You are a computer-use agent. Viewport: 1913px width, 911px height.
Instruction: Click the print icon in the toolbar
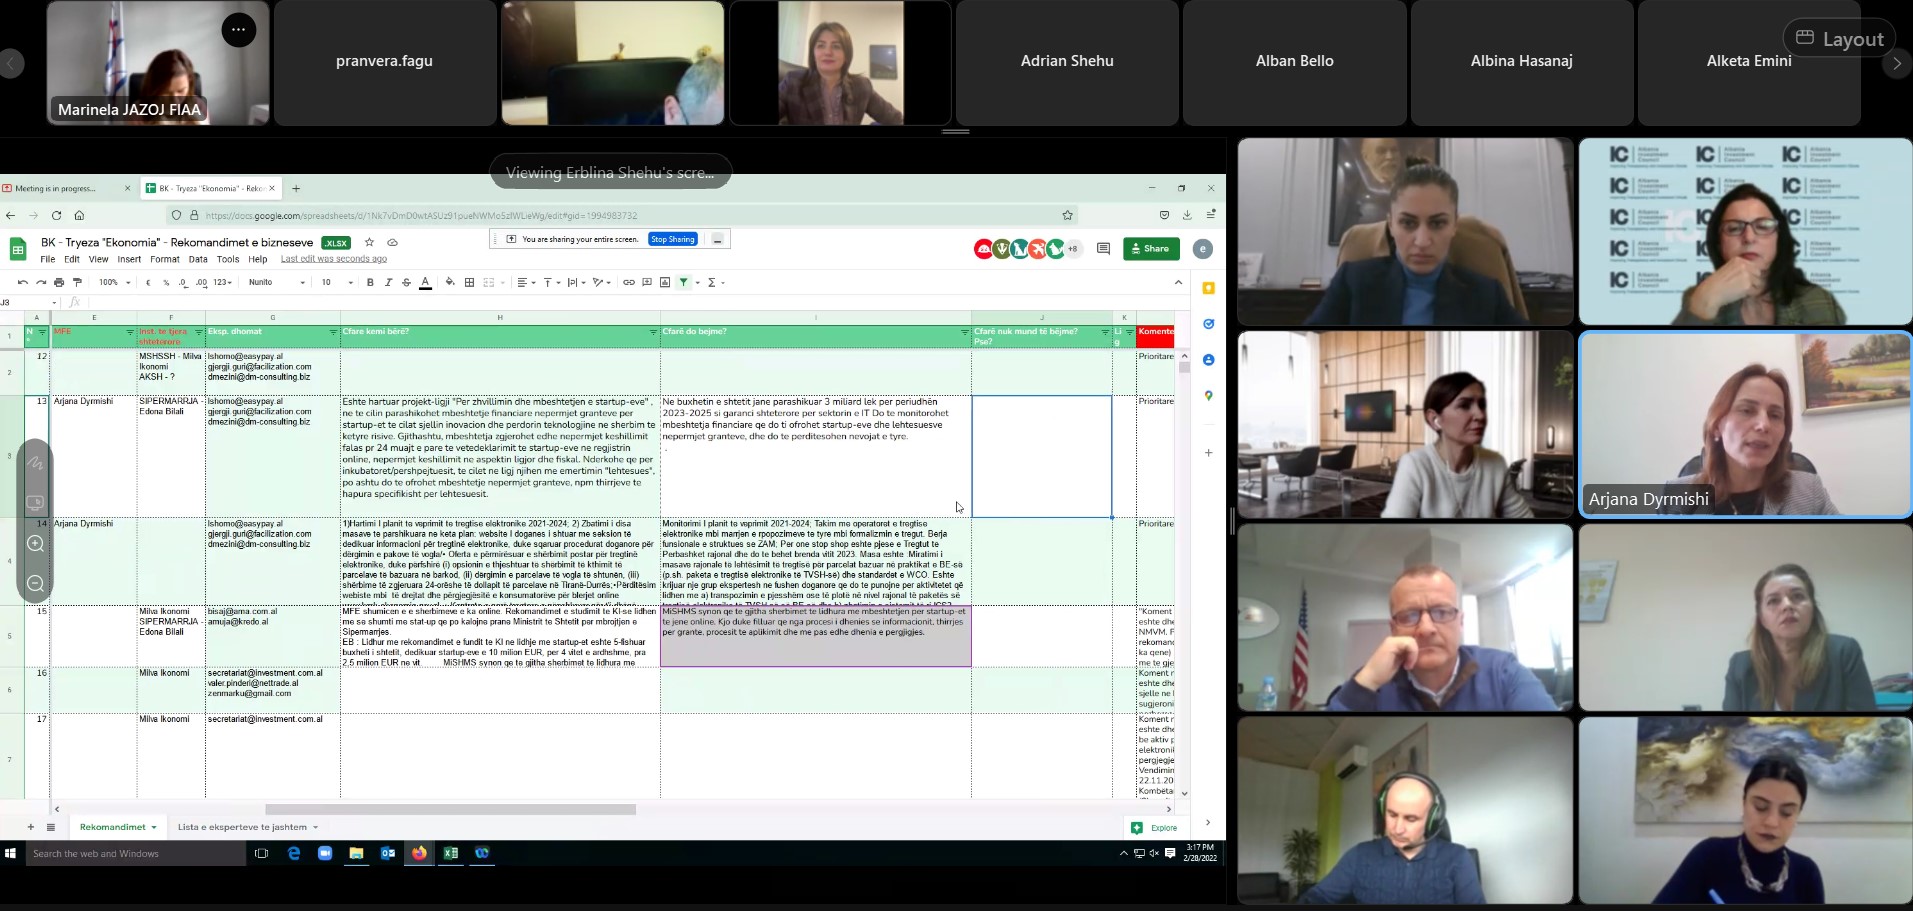(59, 283)
